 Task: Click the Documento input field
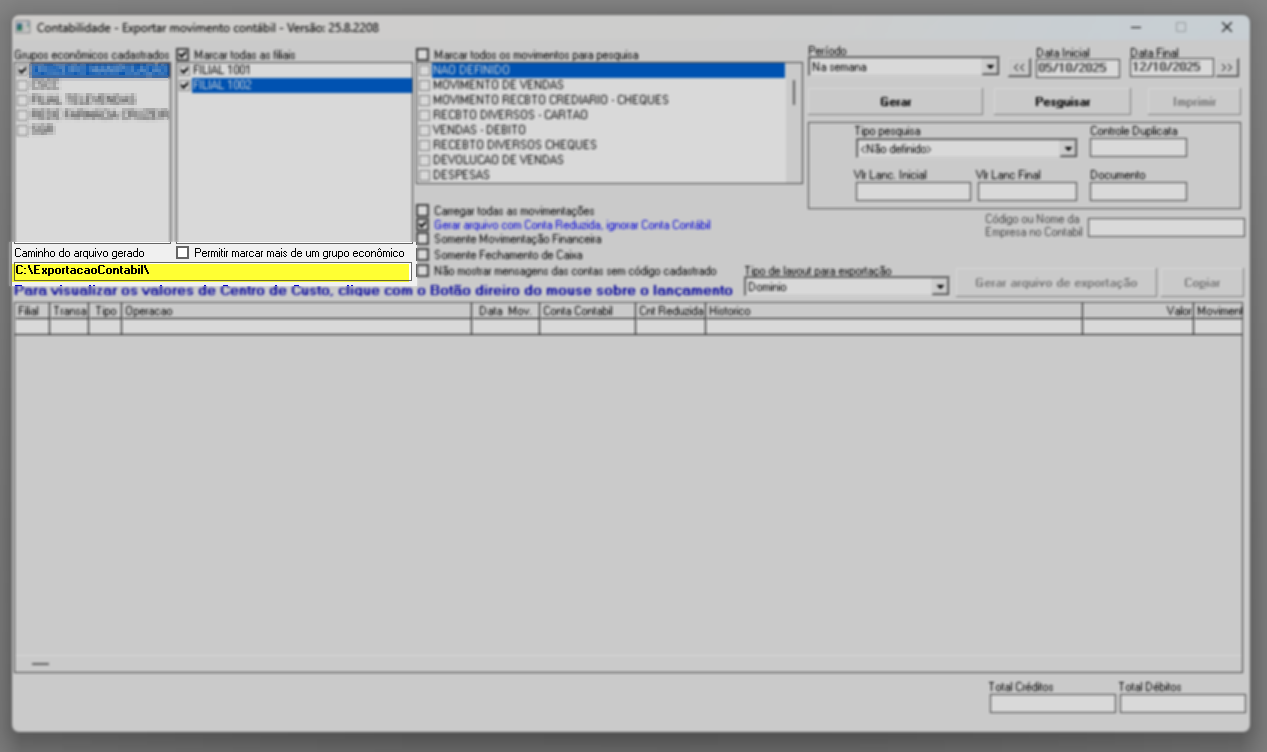pyautogui.click(x=1138, y=191)
